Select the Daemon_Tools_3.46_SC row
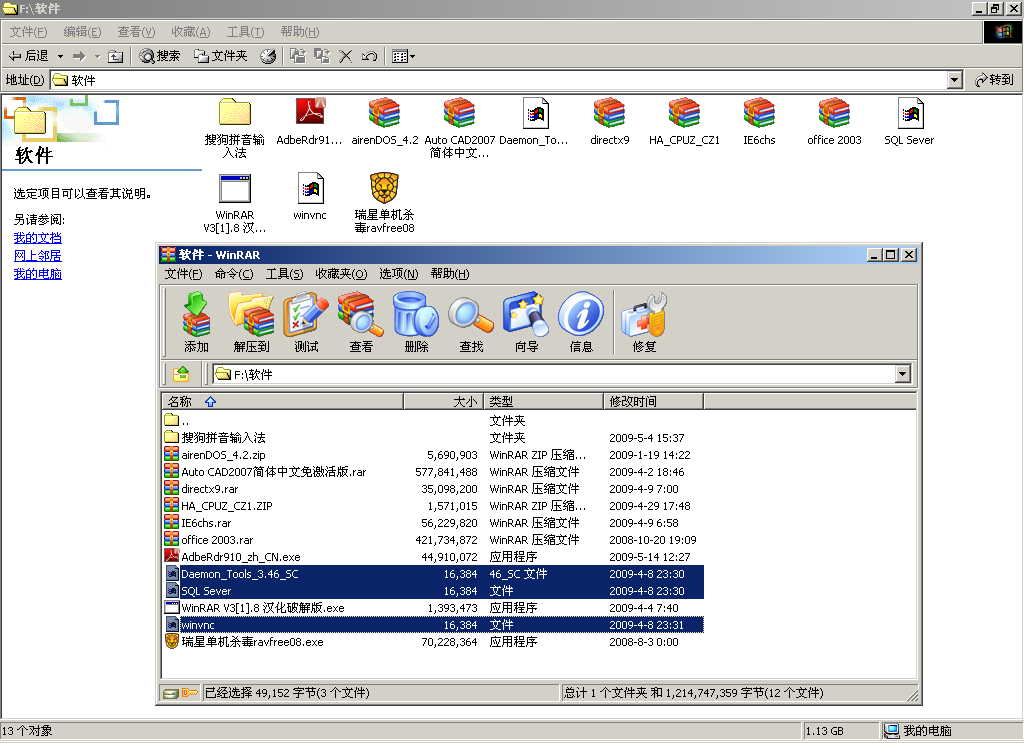The width and height of the screenshot is (1024, 743). pyautogui.click(x=433, y=574)
